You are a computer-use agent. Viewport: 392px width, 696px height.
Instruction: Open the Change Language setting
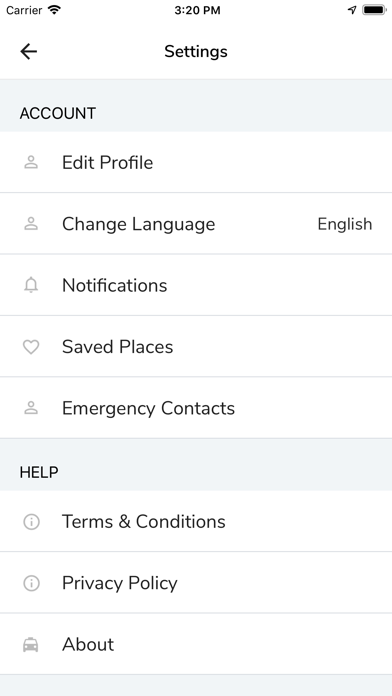click(196, 224)
